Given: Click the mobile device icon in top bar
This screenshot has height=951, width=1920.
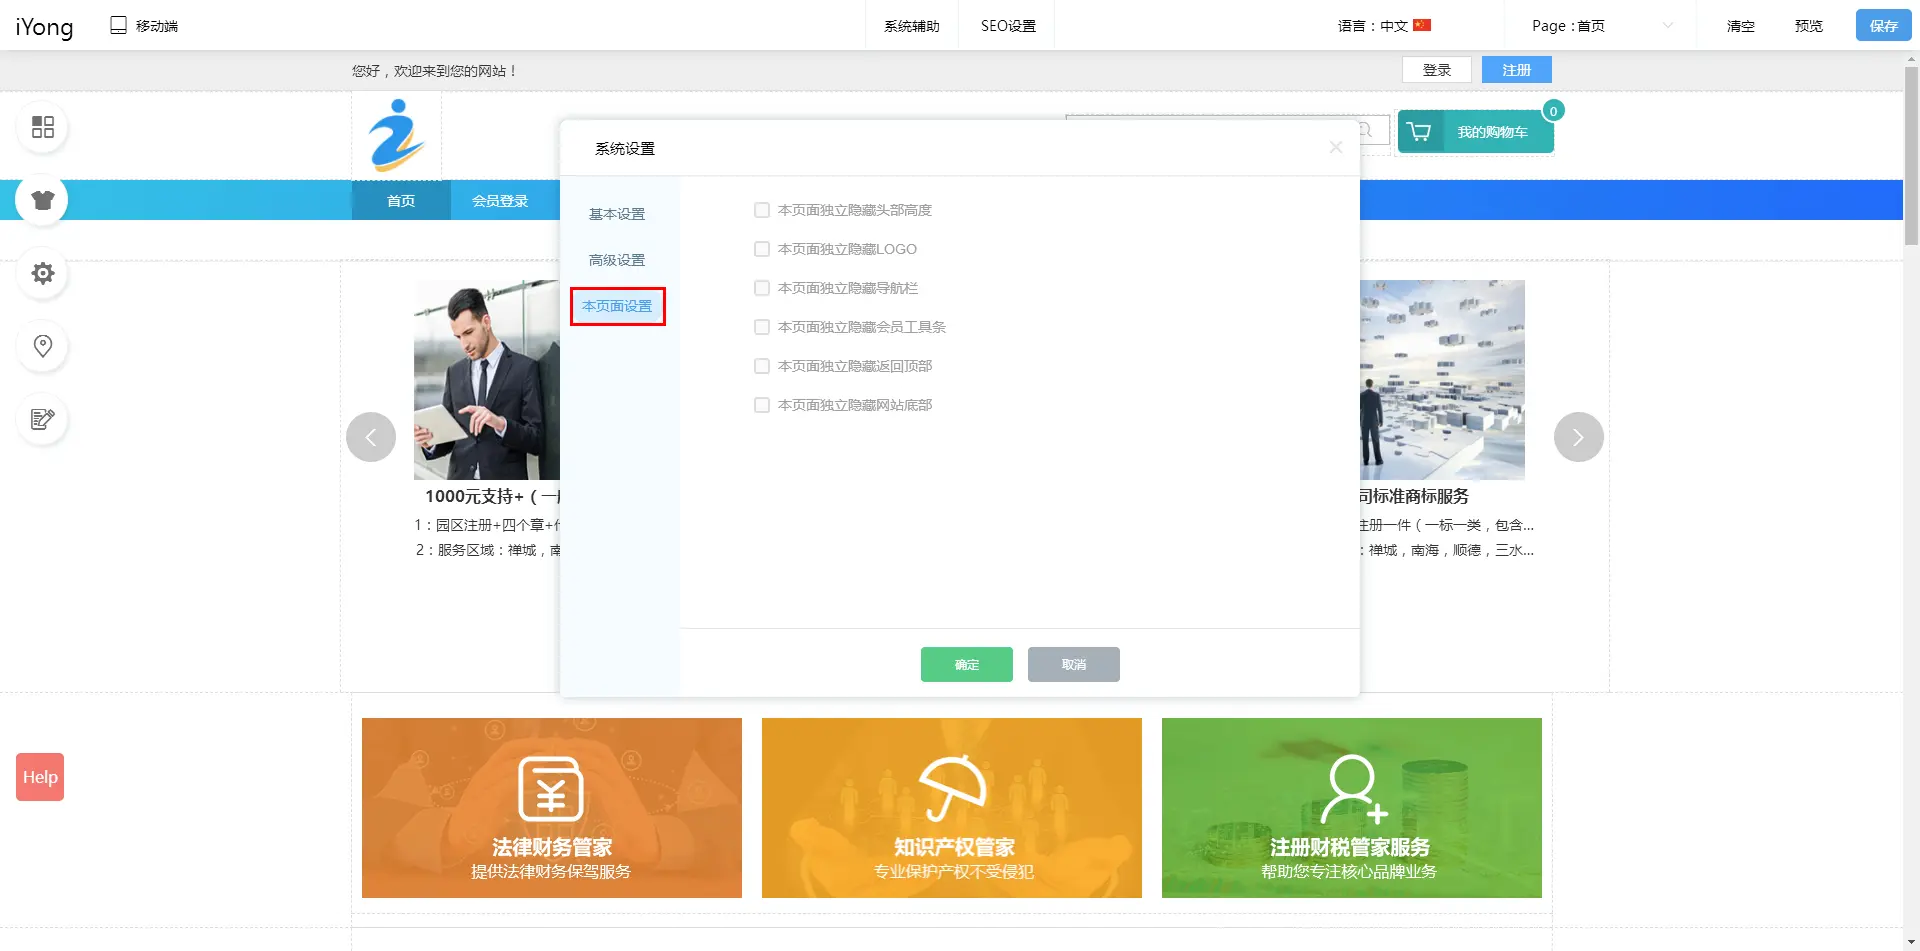Looking at the screenshot, I should [118, 25].
